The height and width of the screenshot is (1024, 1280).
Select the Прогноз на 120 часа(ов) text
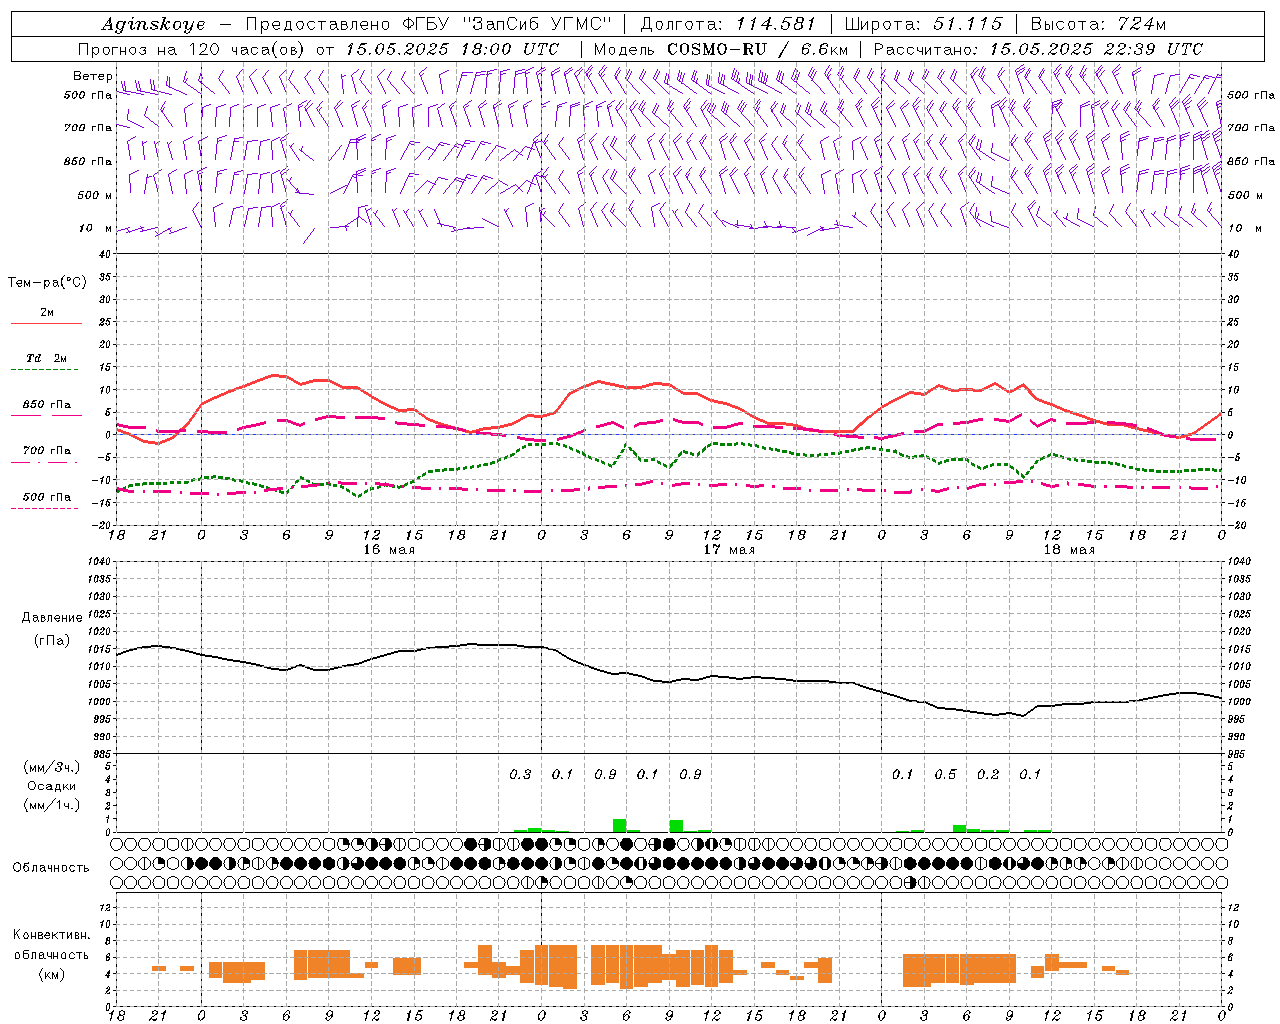(x=193, y=49)
